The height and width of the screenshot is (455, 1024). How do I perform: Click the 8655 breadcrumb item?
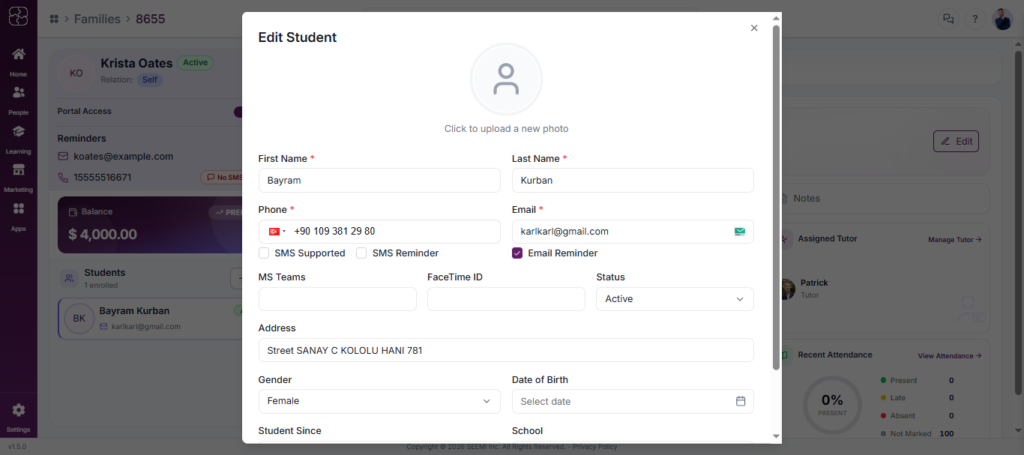pyautogui.click(x=150, y=19)
